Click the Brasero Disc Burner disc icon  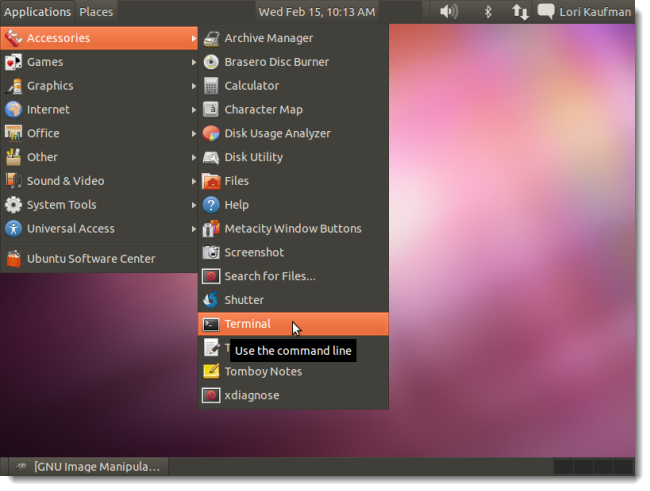click(x=211, y=62)
